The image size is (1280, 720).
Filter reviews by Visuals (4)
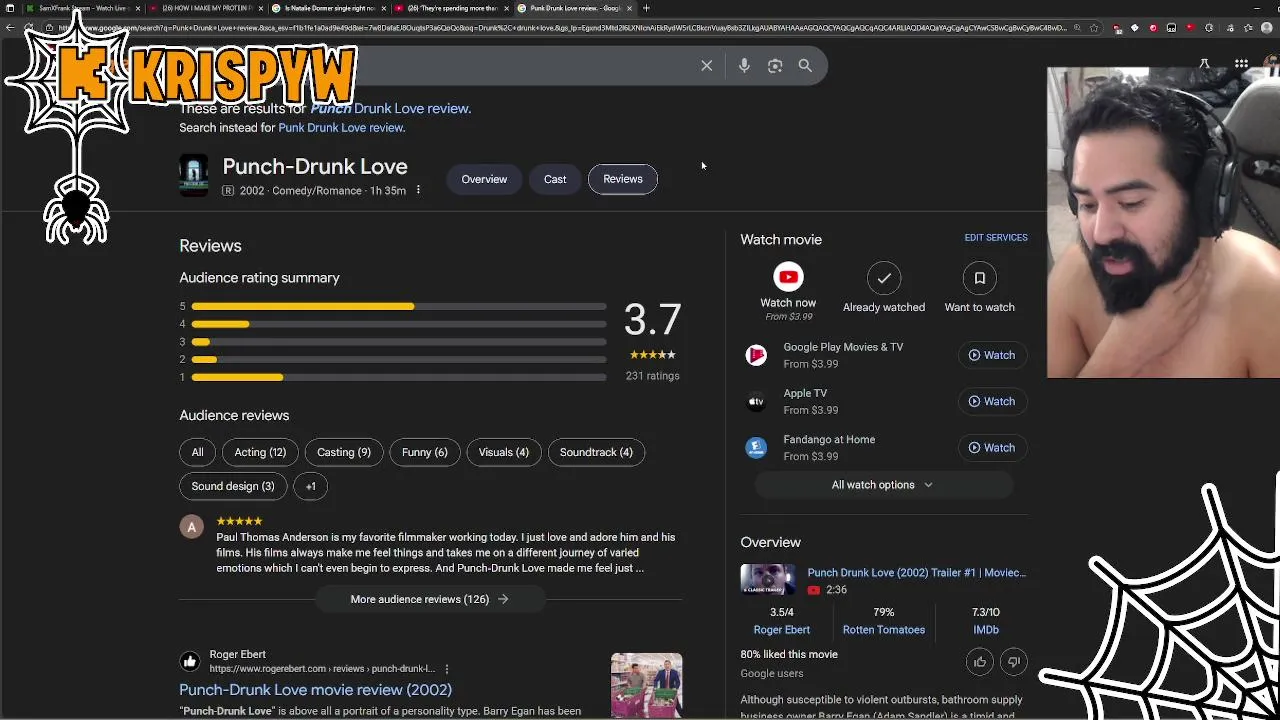pos(503,452)
